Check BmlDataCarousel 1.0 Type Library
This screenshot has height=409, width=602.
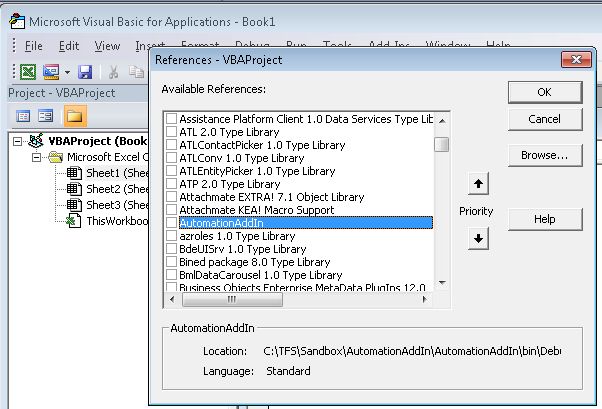click(x=171, y=275)
